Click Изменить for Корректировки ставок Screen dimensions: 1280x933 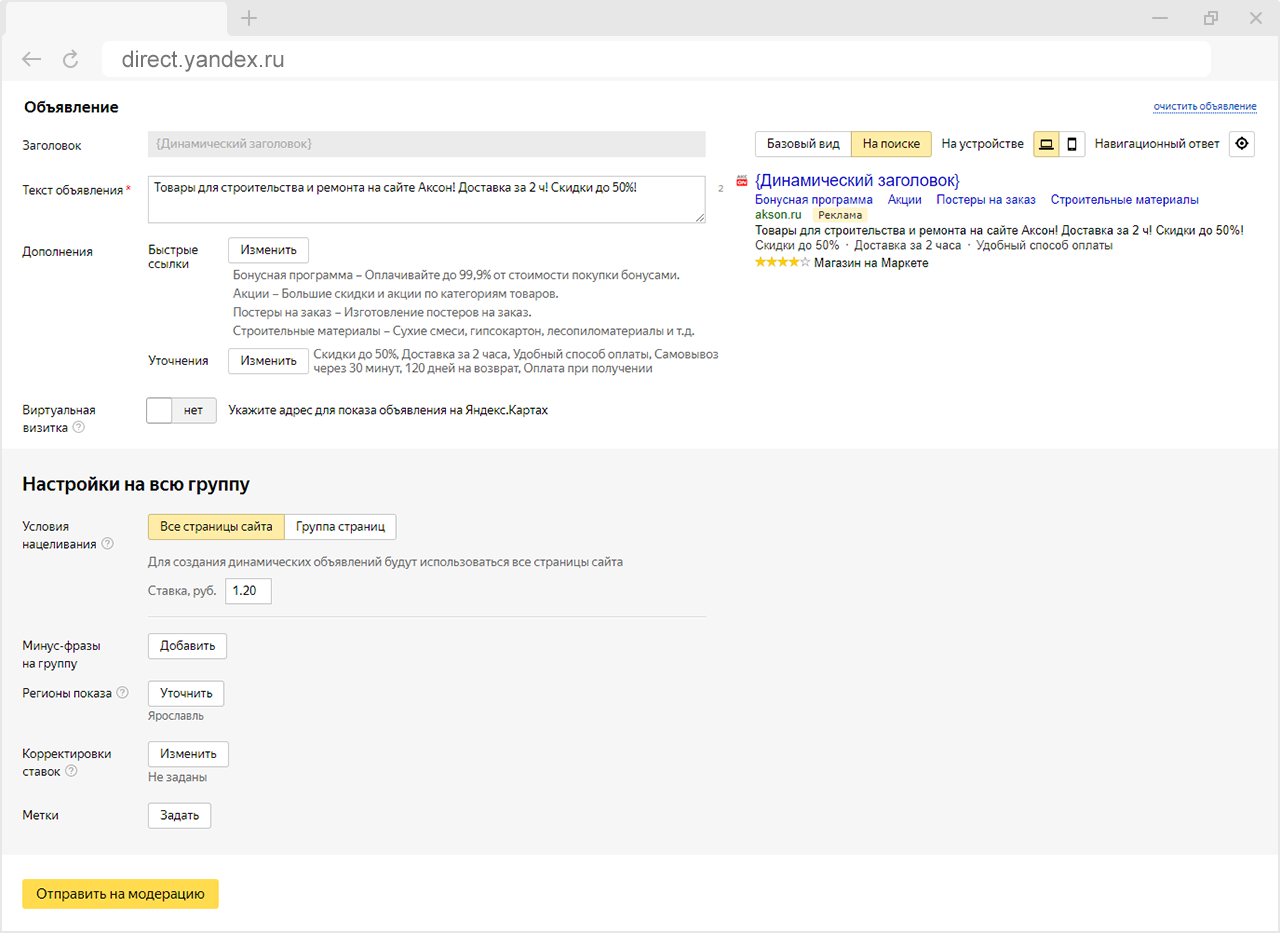click(189, 754)
